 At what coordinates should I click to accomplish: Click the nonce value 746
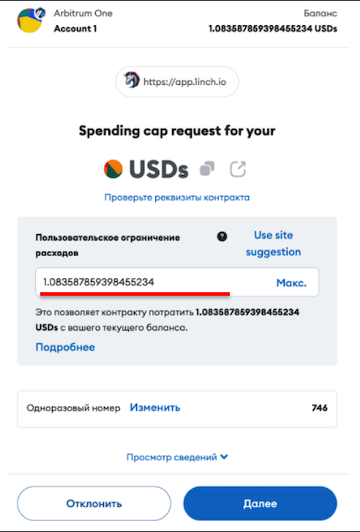pyautogui.click(x=320, y=407)
